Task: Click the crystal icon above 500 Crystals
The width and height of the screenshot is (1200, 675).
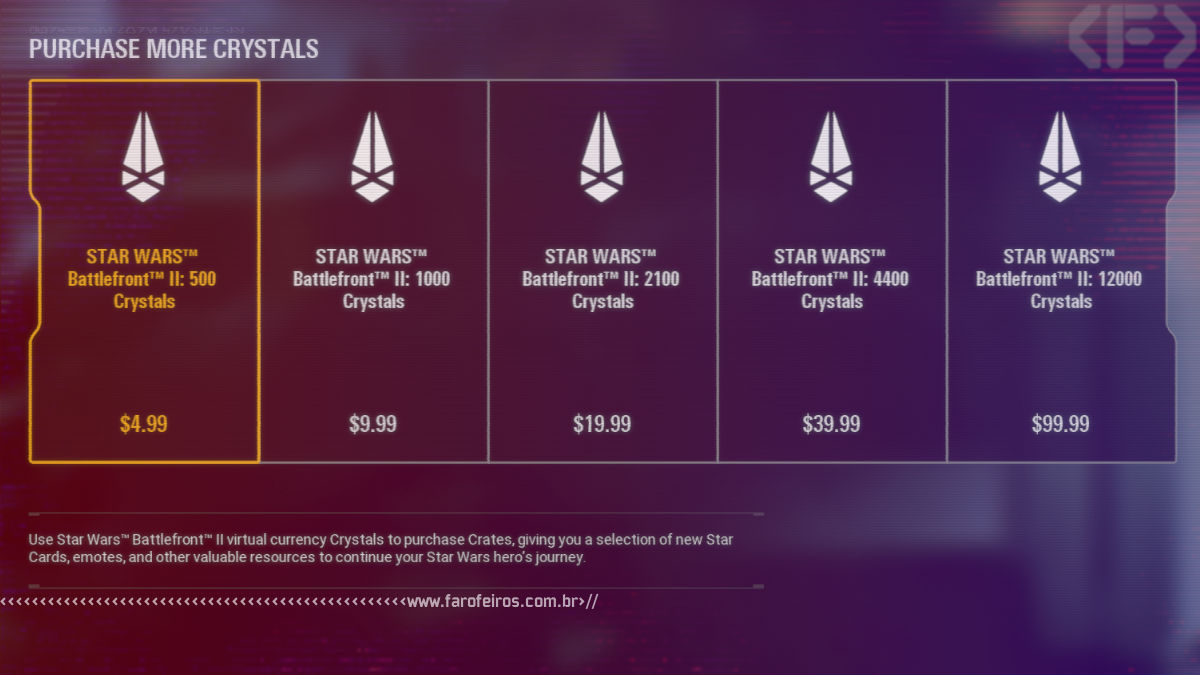Action: pos(143,156)
